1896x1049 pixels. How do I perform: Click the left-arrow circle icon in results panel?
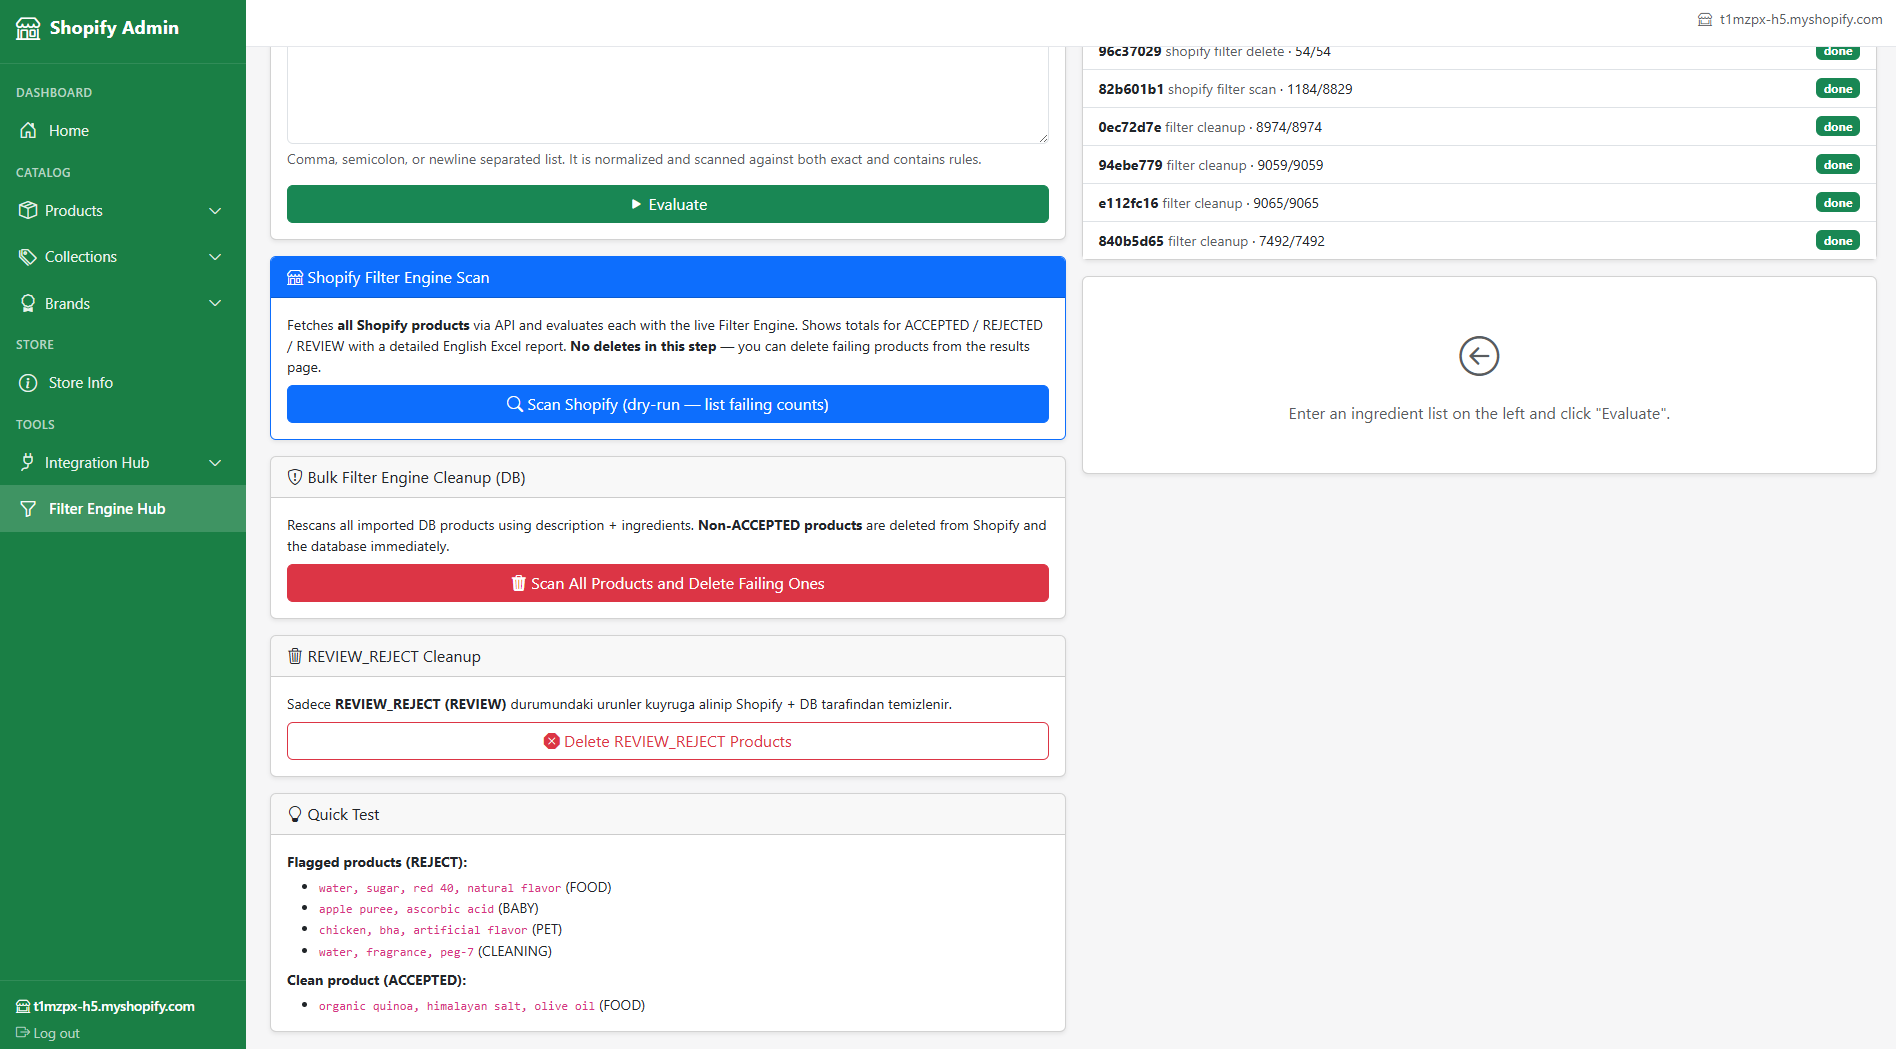1479,356
